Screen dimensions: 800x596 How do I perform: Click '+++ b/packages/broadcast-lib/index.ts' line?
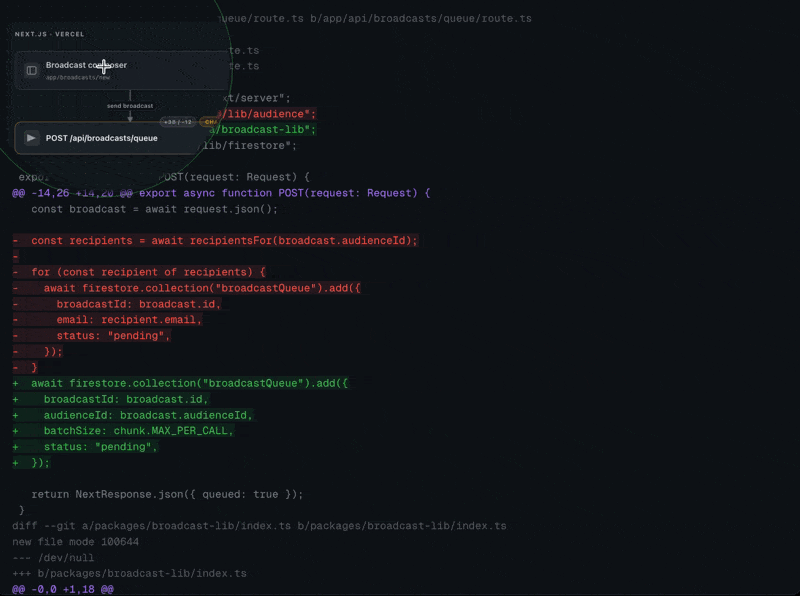tap(129, 573)
